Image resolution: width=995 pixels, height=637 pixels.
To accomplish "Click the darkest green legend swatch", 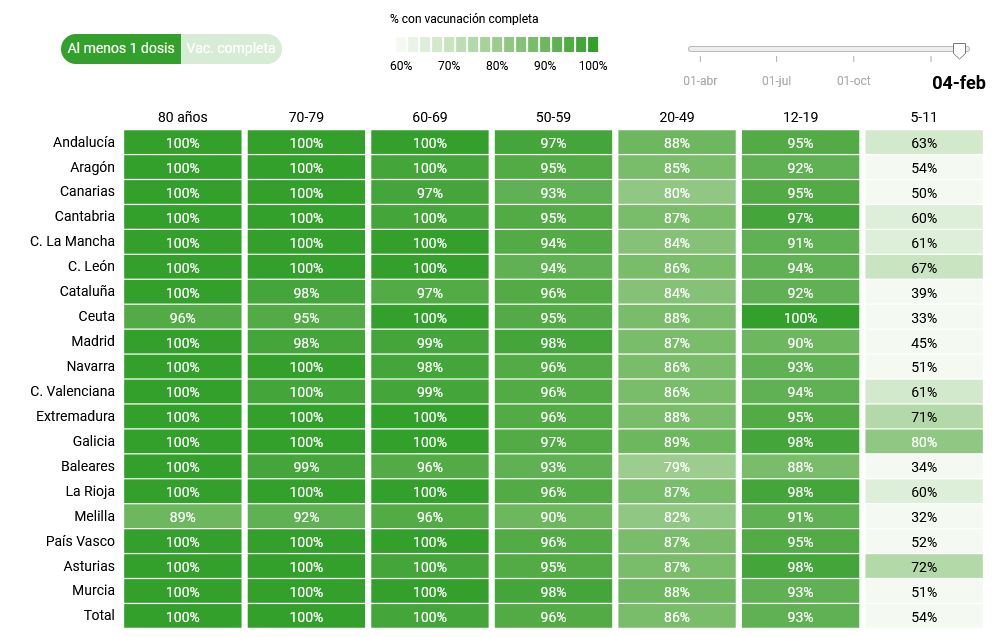I will (592, 44).
